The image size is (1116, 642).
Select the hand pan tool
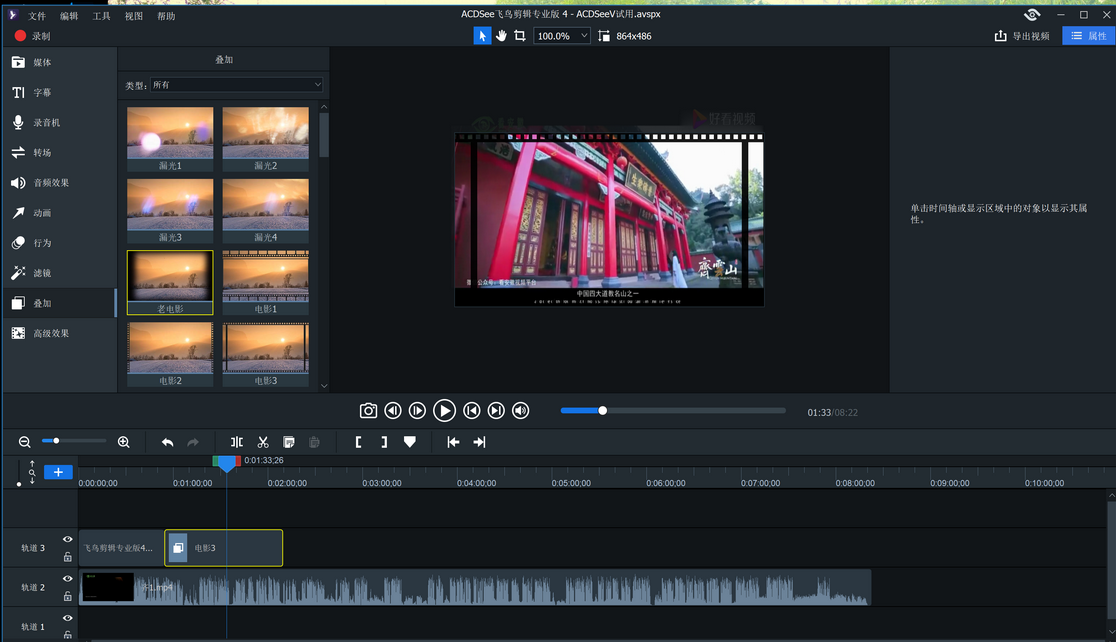(501, 36)
